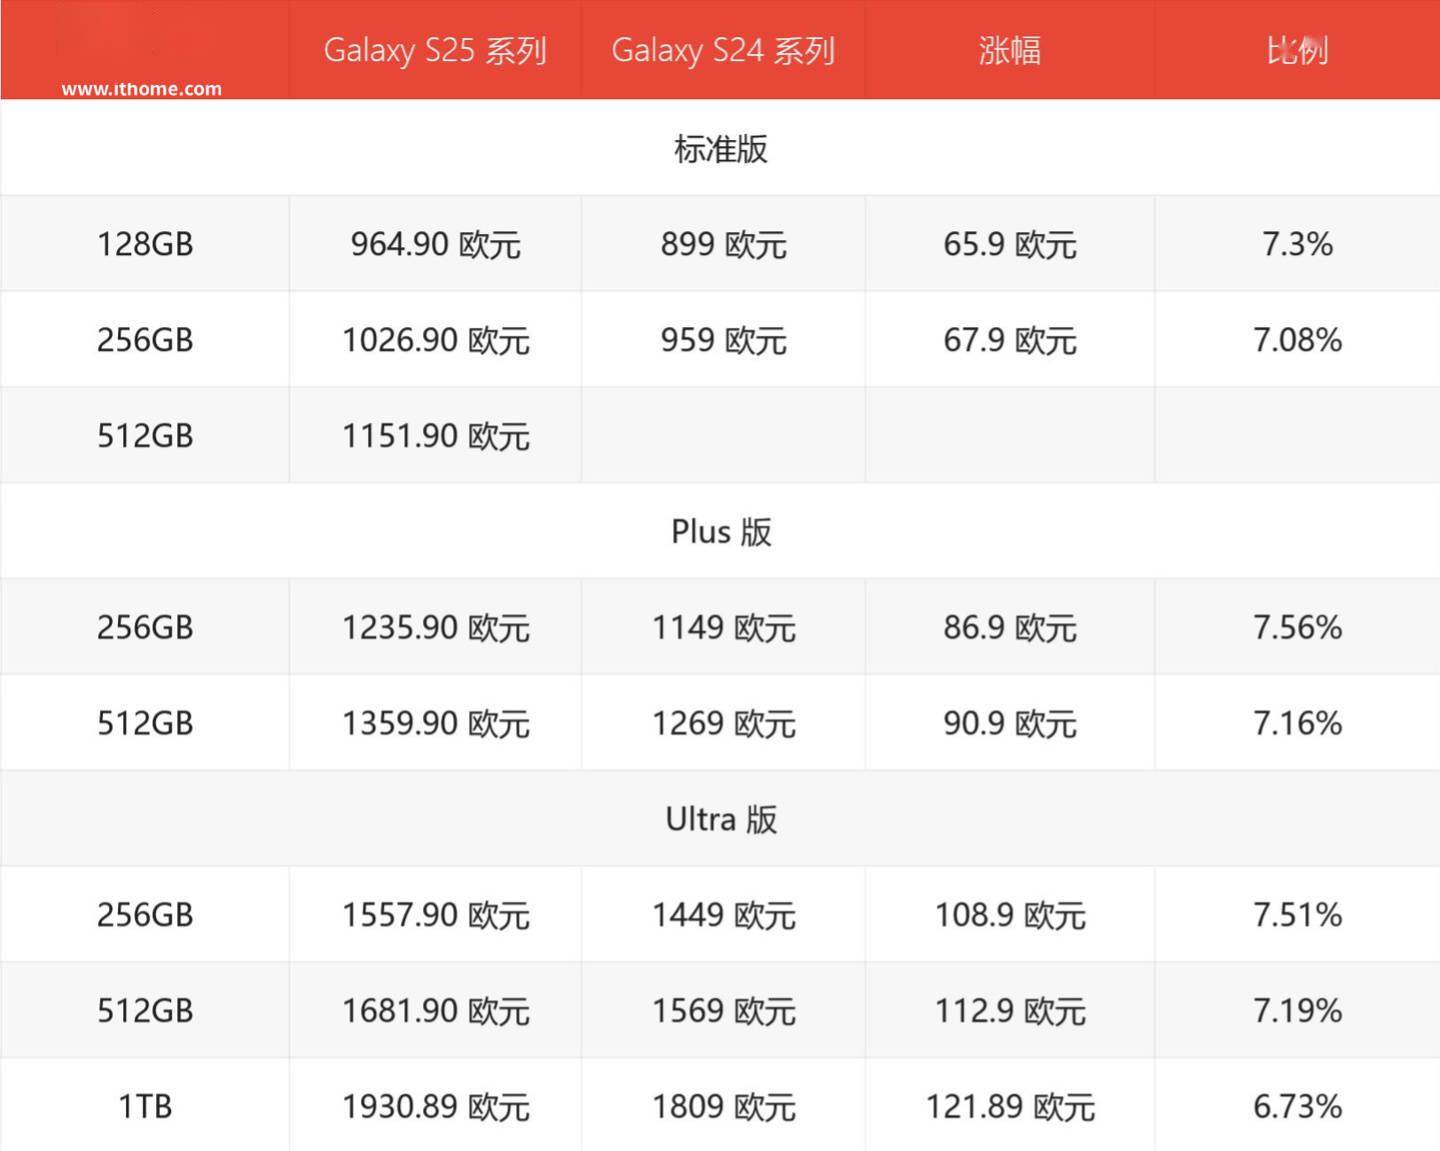Click the 7.08% ratio cell
Image resolution: width=1440 pixels, height=1151 pixels.
(x=1297, y=340)
